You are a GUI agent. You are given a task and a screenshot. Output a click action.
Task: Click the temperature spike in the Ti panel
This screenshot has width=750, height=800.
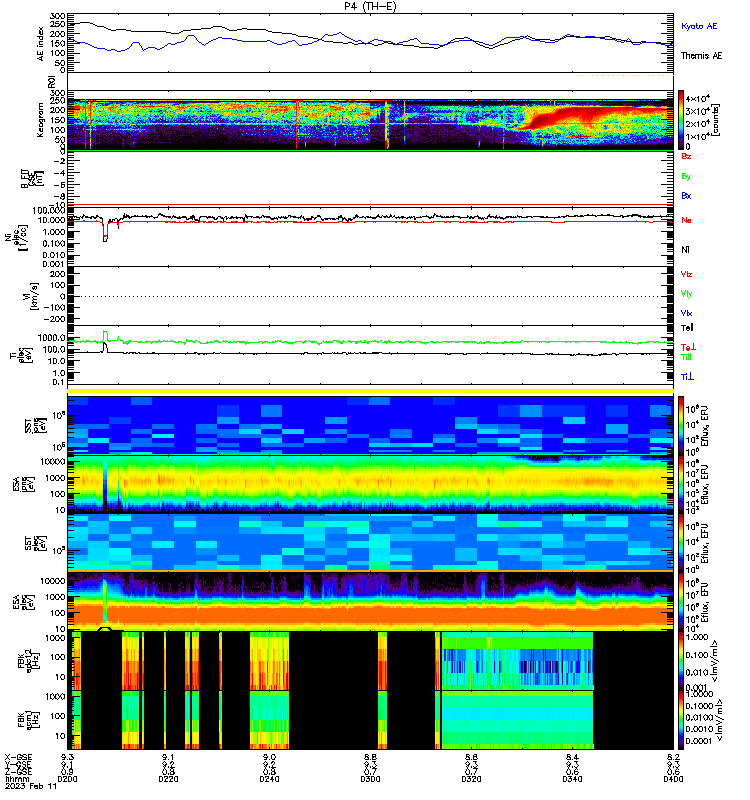[105, 341]
